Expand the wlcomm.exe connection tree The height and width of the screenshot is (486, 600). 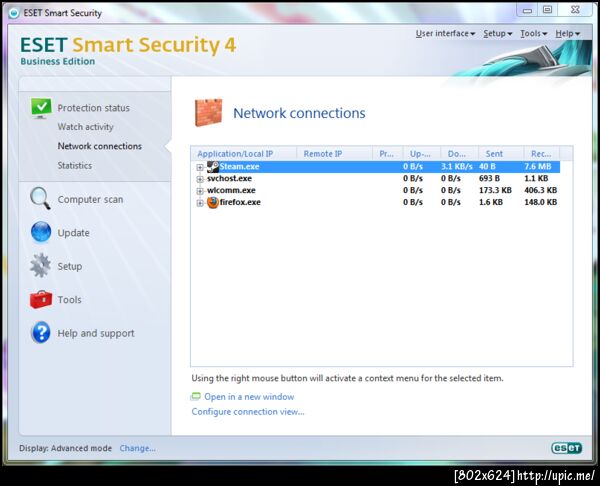tap(200, 191)
